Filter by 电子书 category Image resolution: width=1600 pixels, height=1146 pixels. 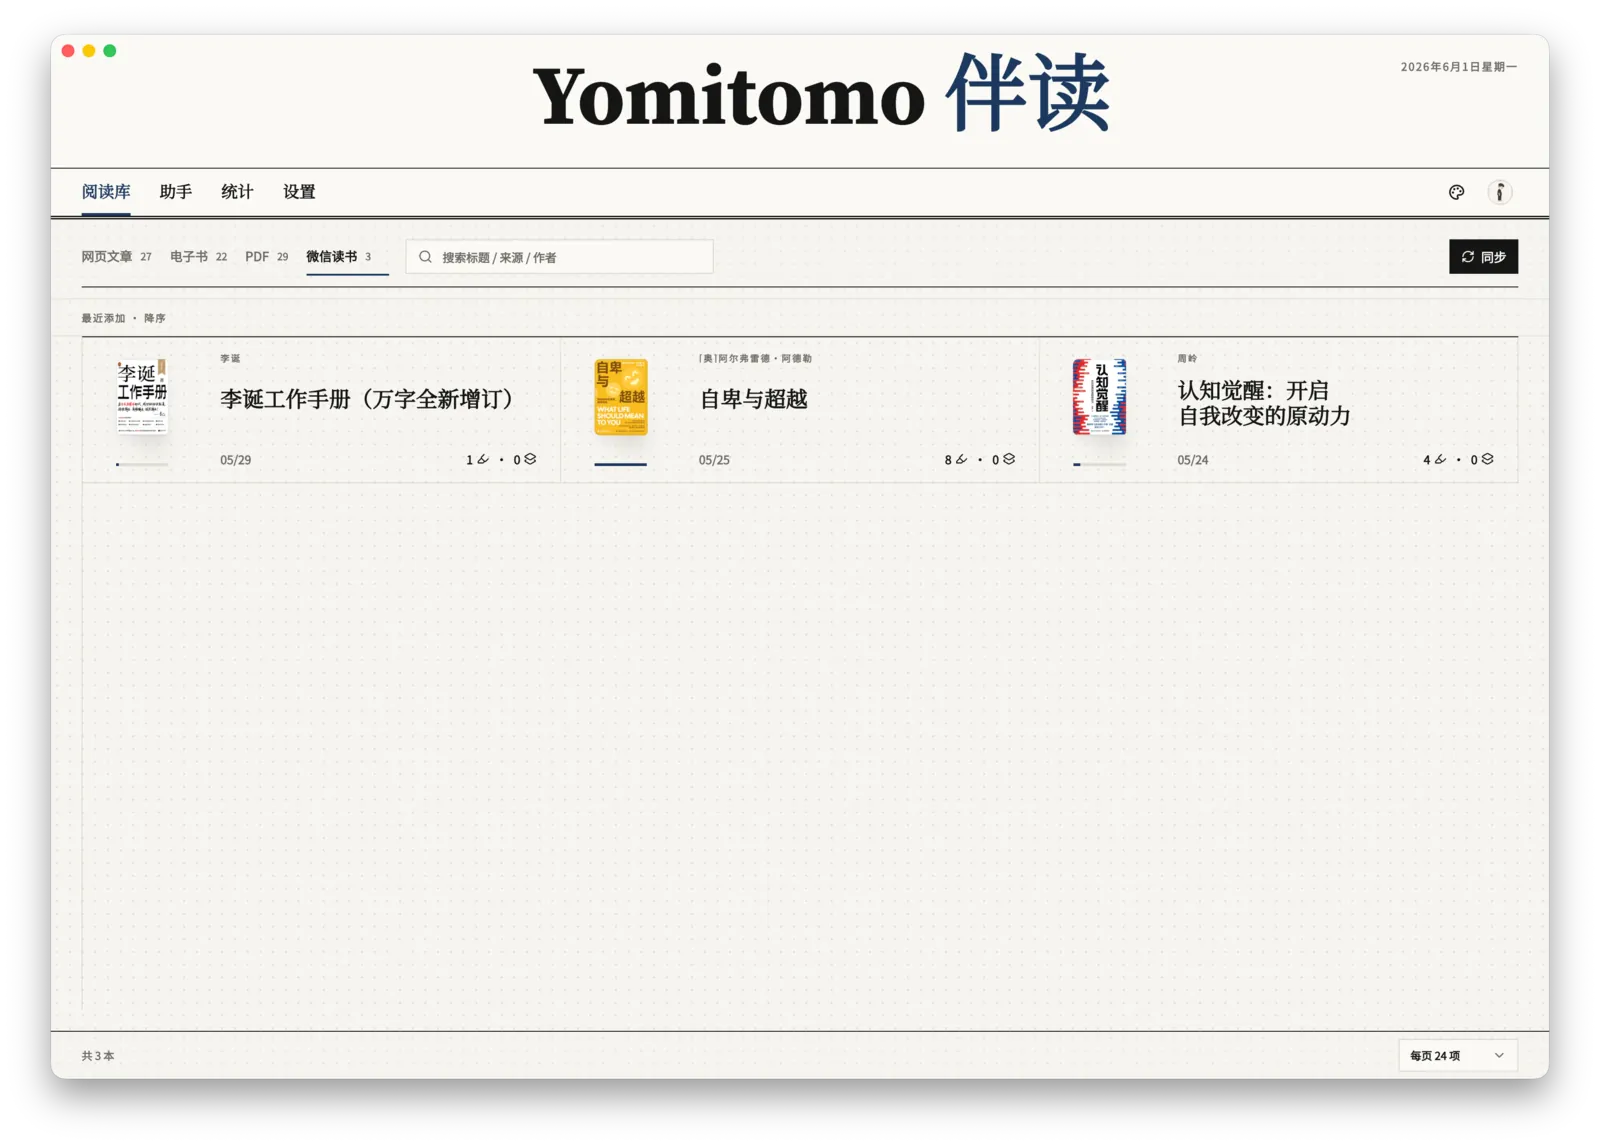[198, 257]
